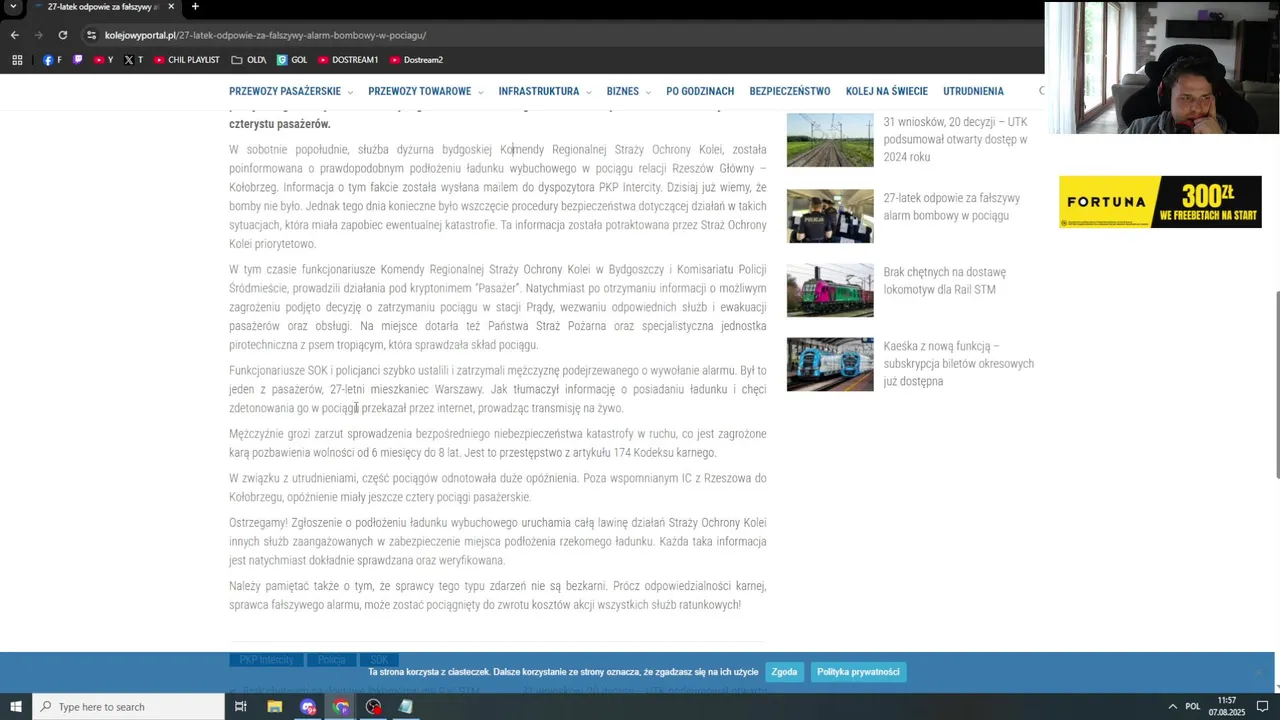This screenshot has height=720, width=1280.
Task: Open the notepad app on the taskbar
Action: pos(406,707)
